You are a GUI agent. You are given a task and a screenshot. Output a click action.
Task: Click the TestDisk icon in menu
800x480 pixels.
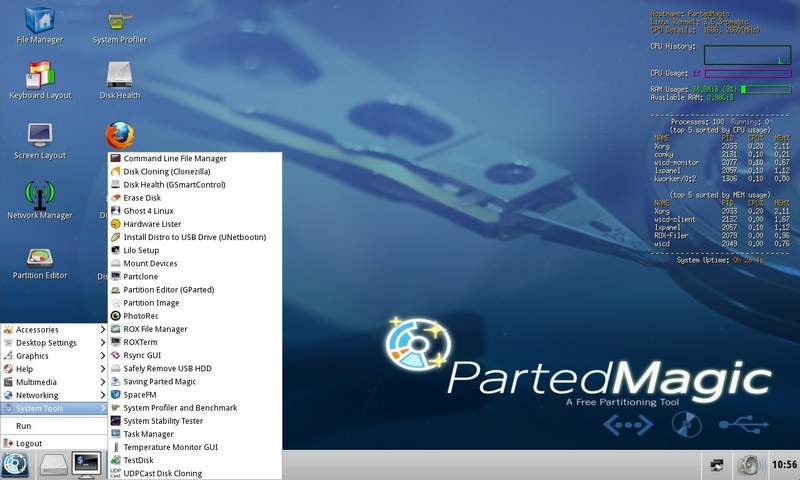click(116, 460)
